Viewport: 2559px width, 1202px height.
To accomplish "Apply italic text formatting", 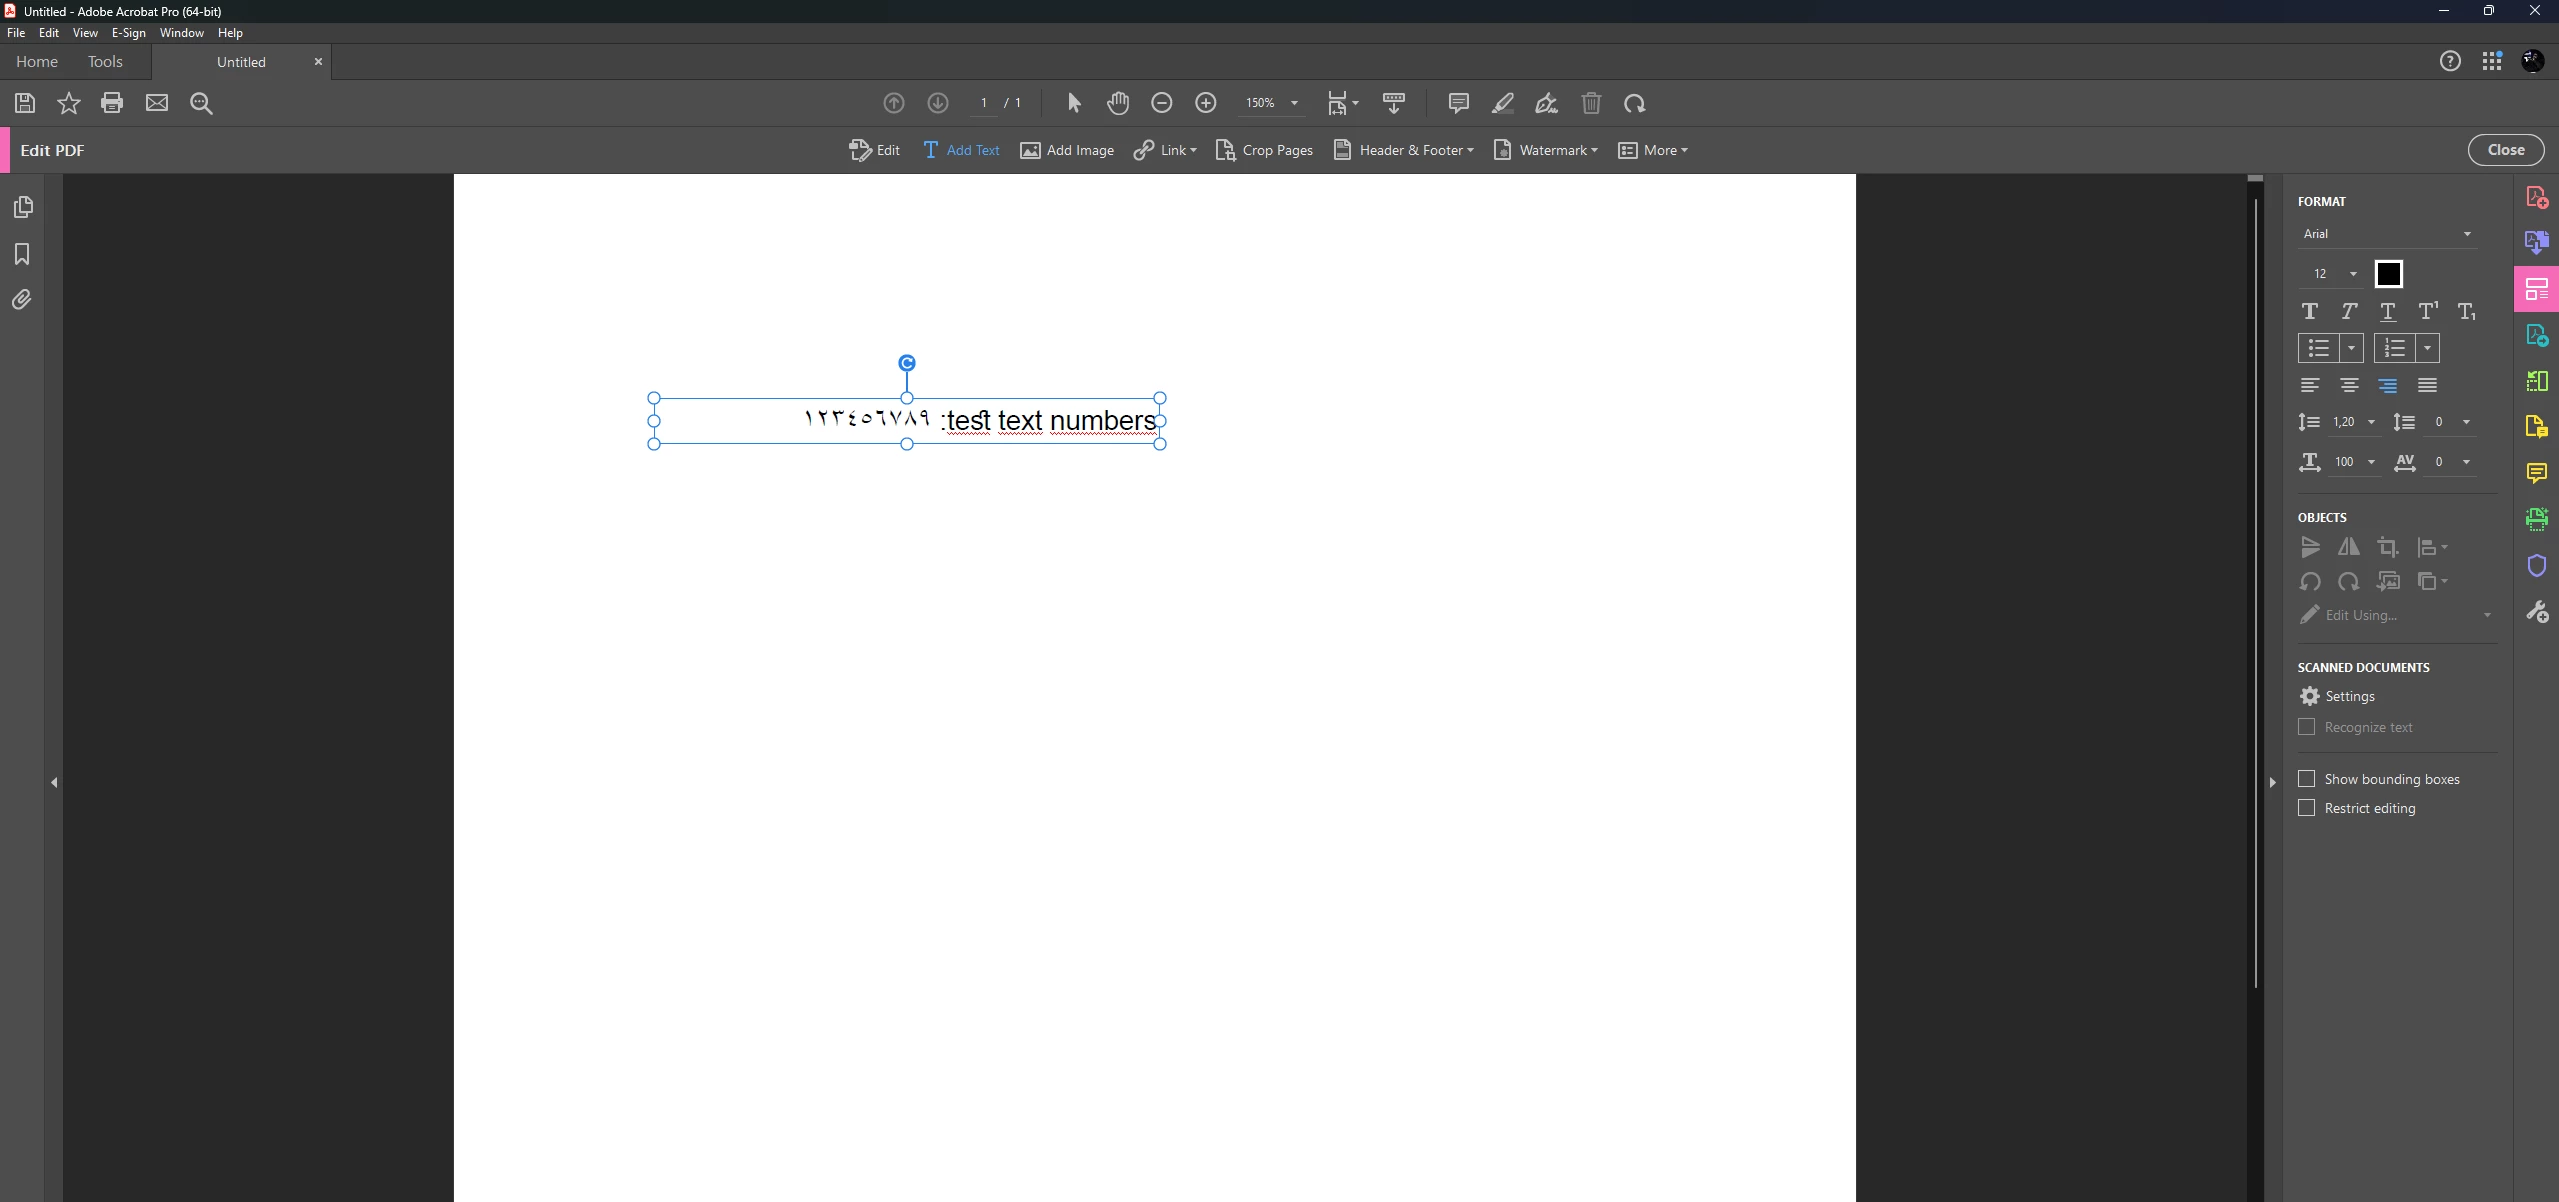I will point(2348,312).
